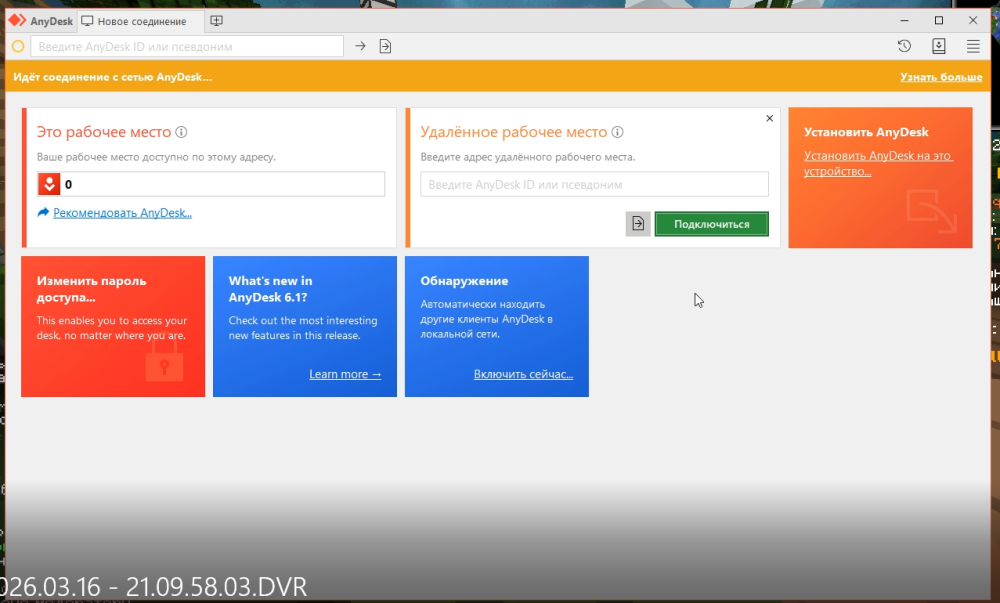
Task: Click the connect arrow next to the address bar
Action: 360,46
